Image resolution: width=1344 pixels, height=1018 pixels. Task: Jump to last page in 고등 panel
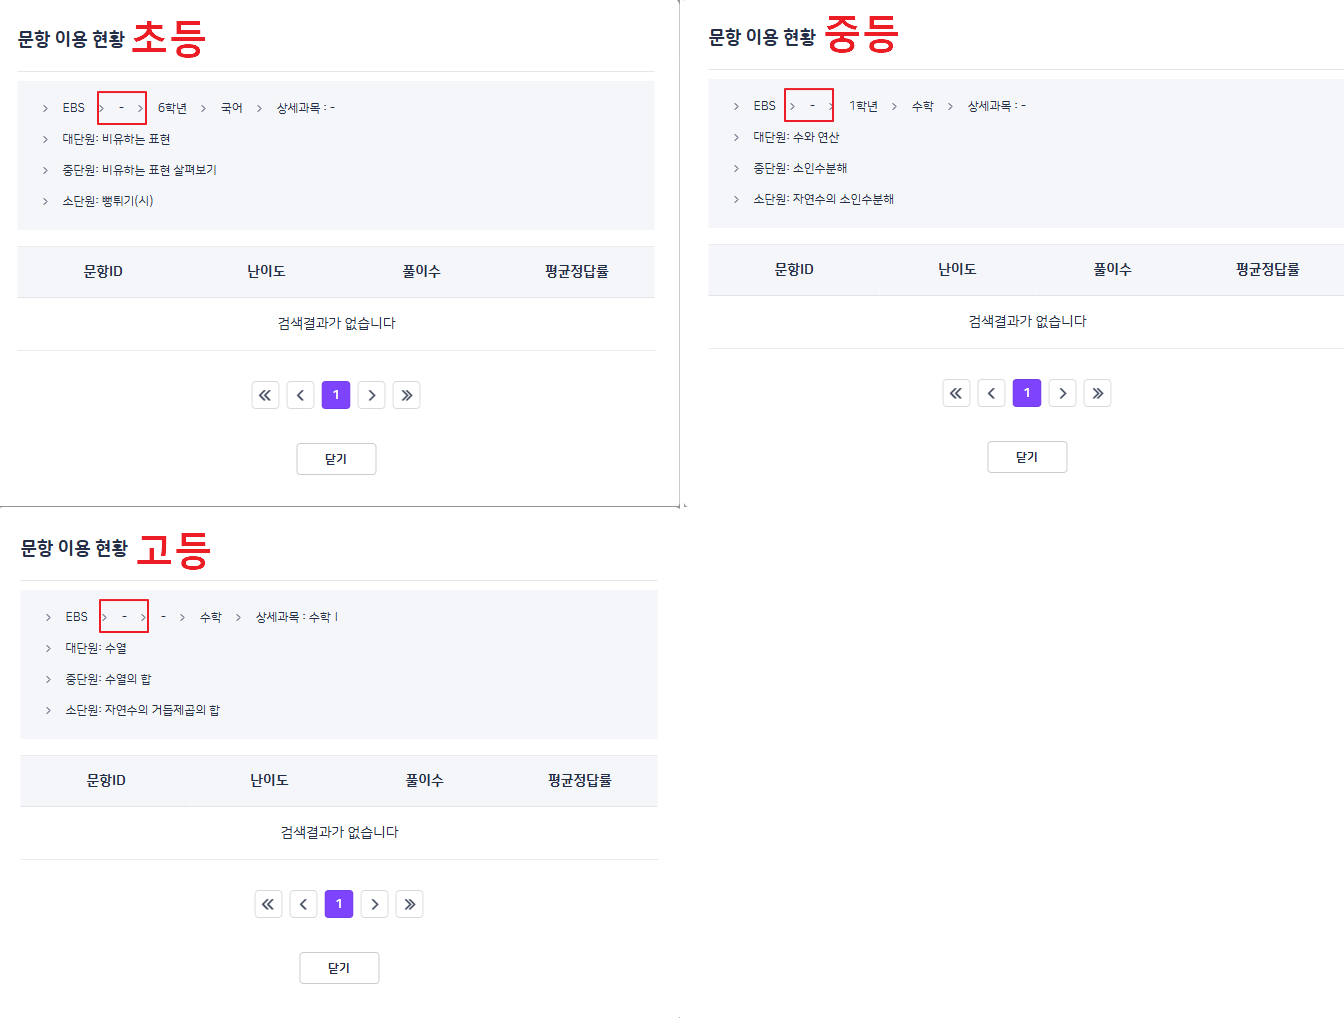coord(409,904)
